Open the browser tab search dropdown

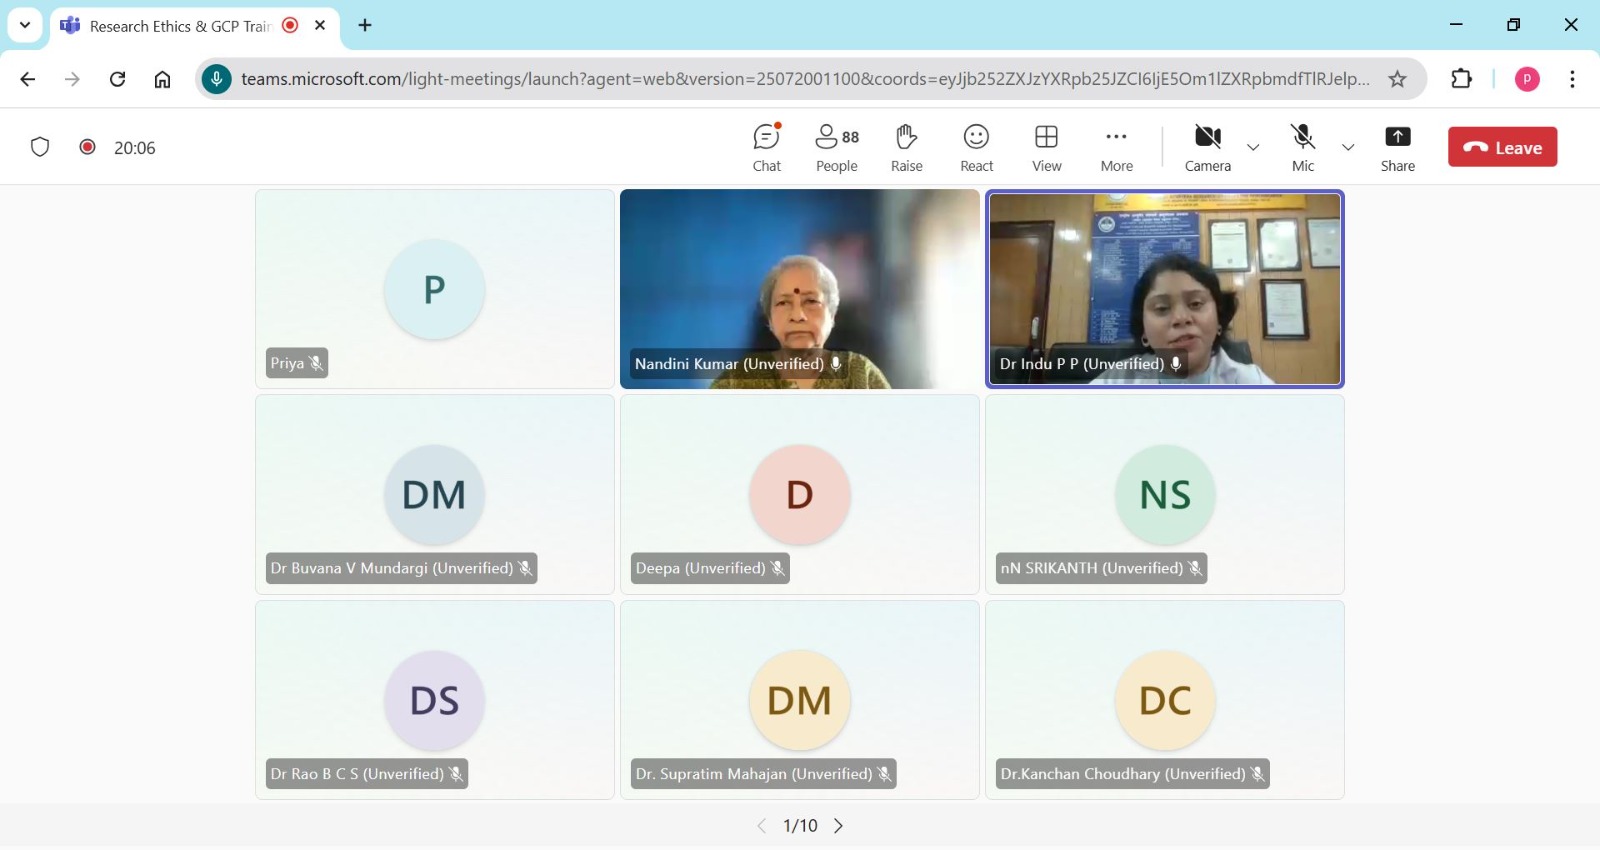pyautogui.click(x=25, y=25)
